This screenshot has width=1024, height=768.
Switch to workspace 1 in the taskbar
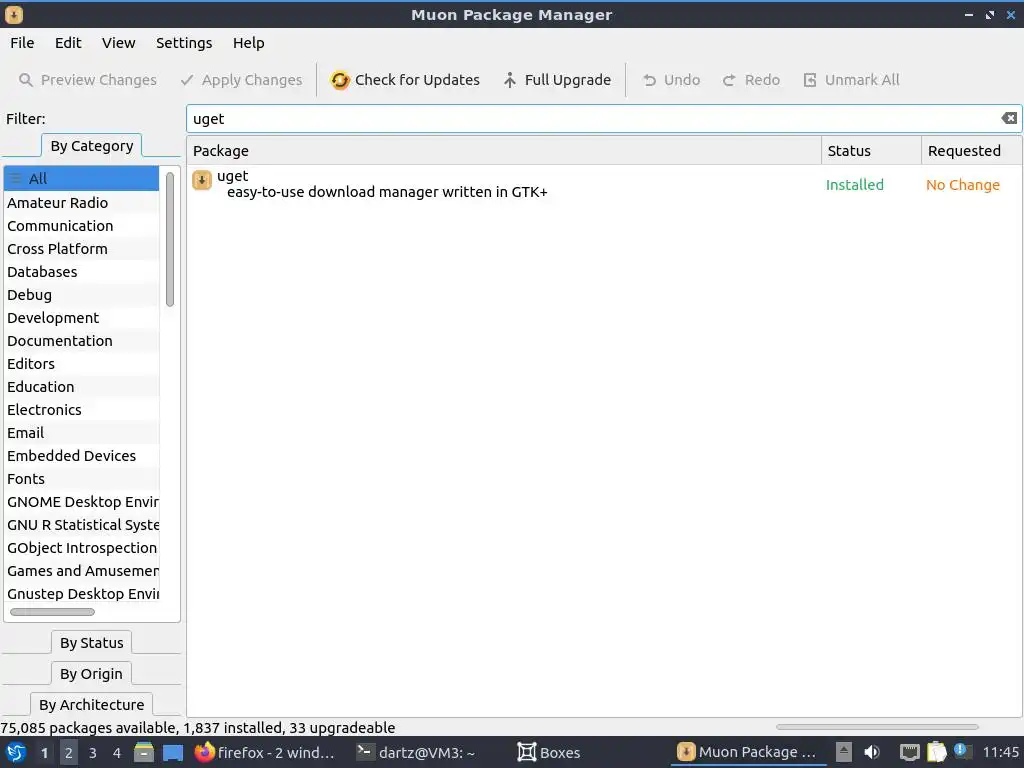[44, 753]
